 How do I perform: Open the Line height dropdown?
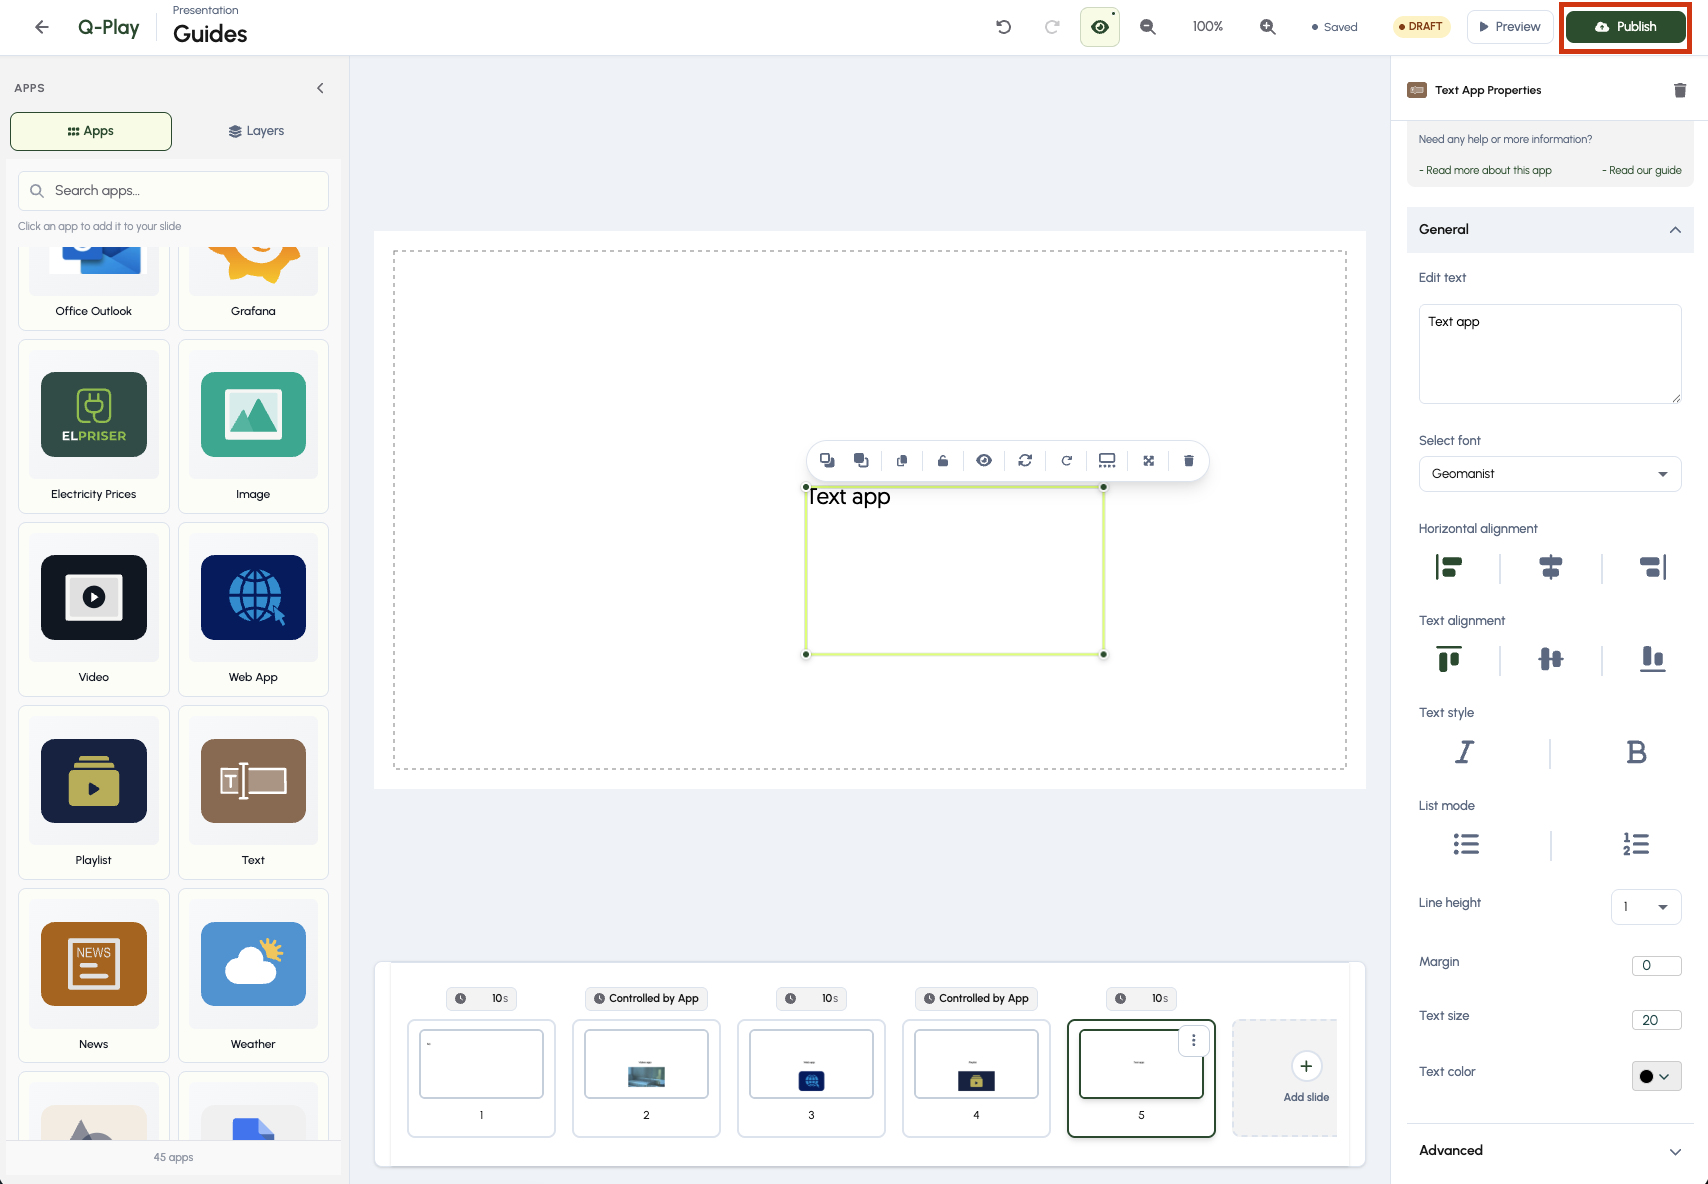pos(1646,907)
